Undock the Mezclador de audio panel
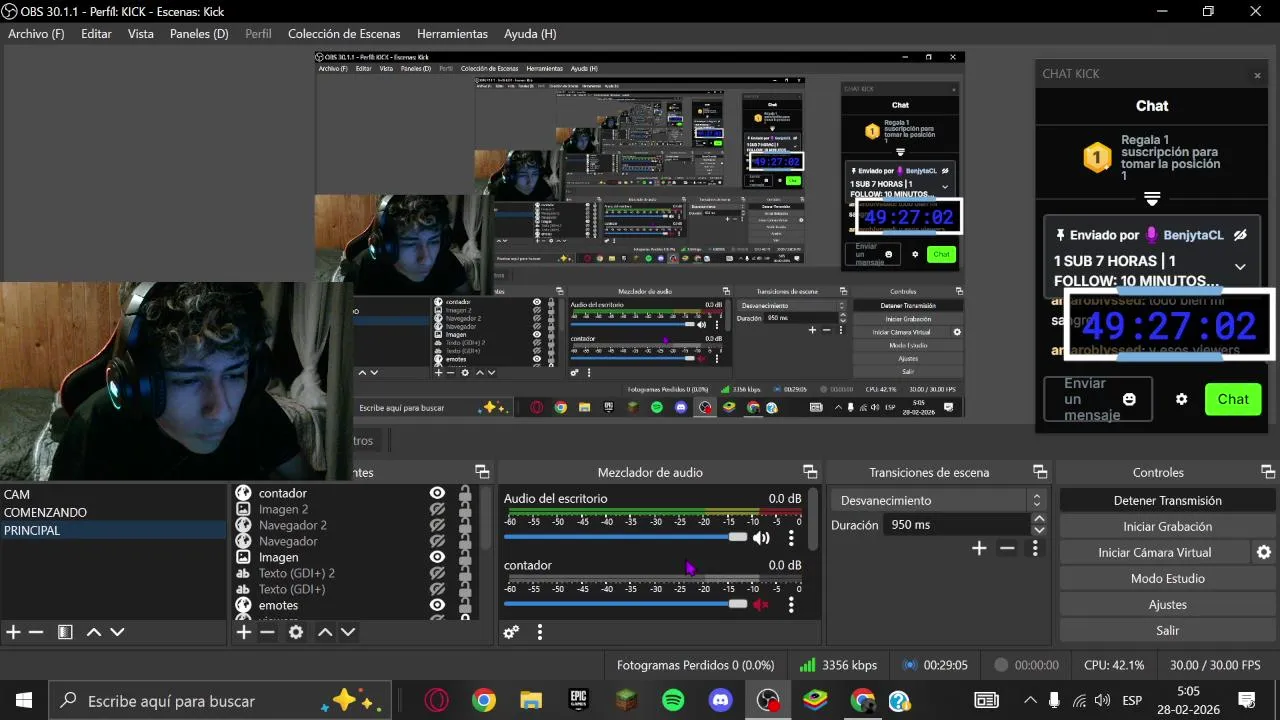1280x720 pixels. coord(810,472)
